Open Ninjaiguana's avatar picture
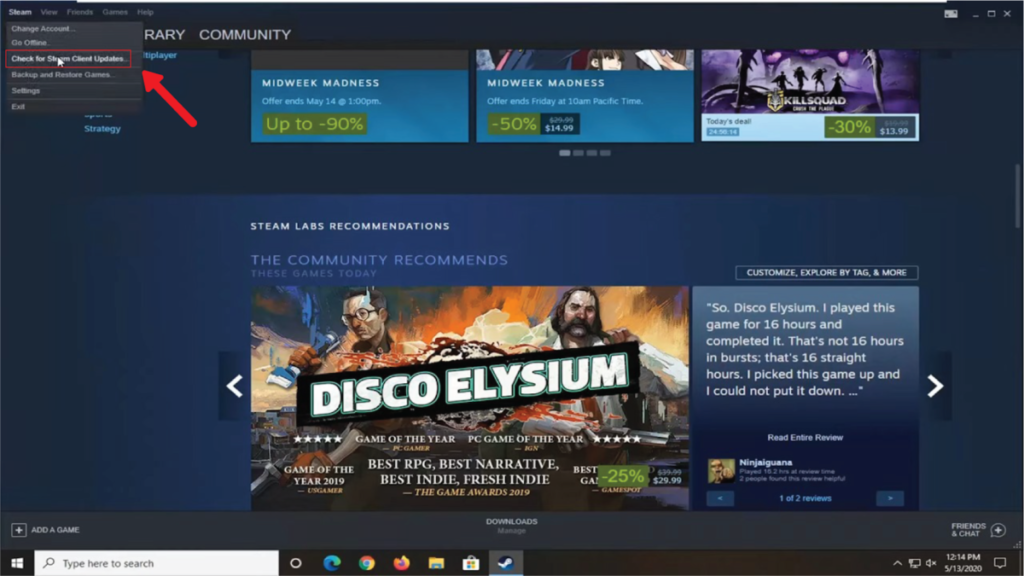The image size is (1024, 576). pos(721,471)
